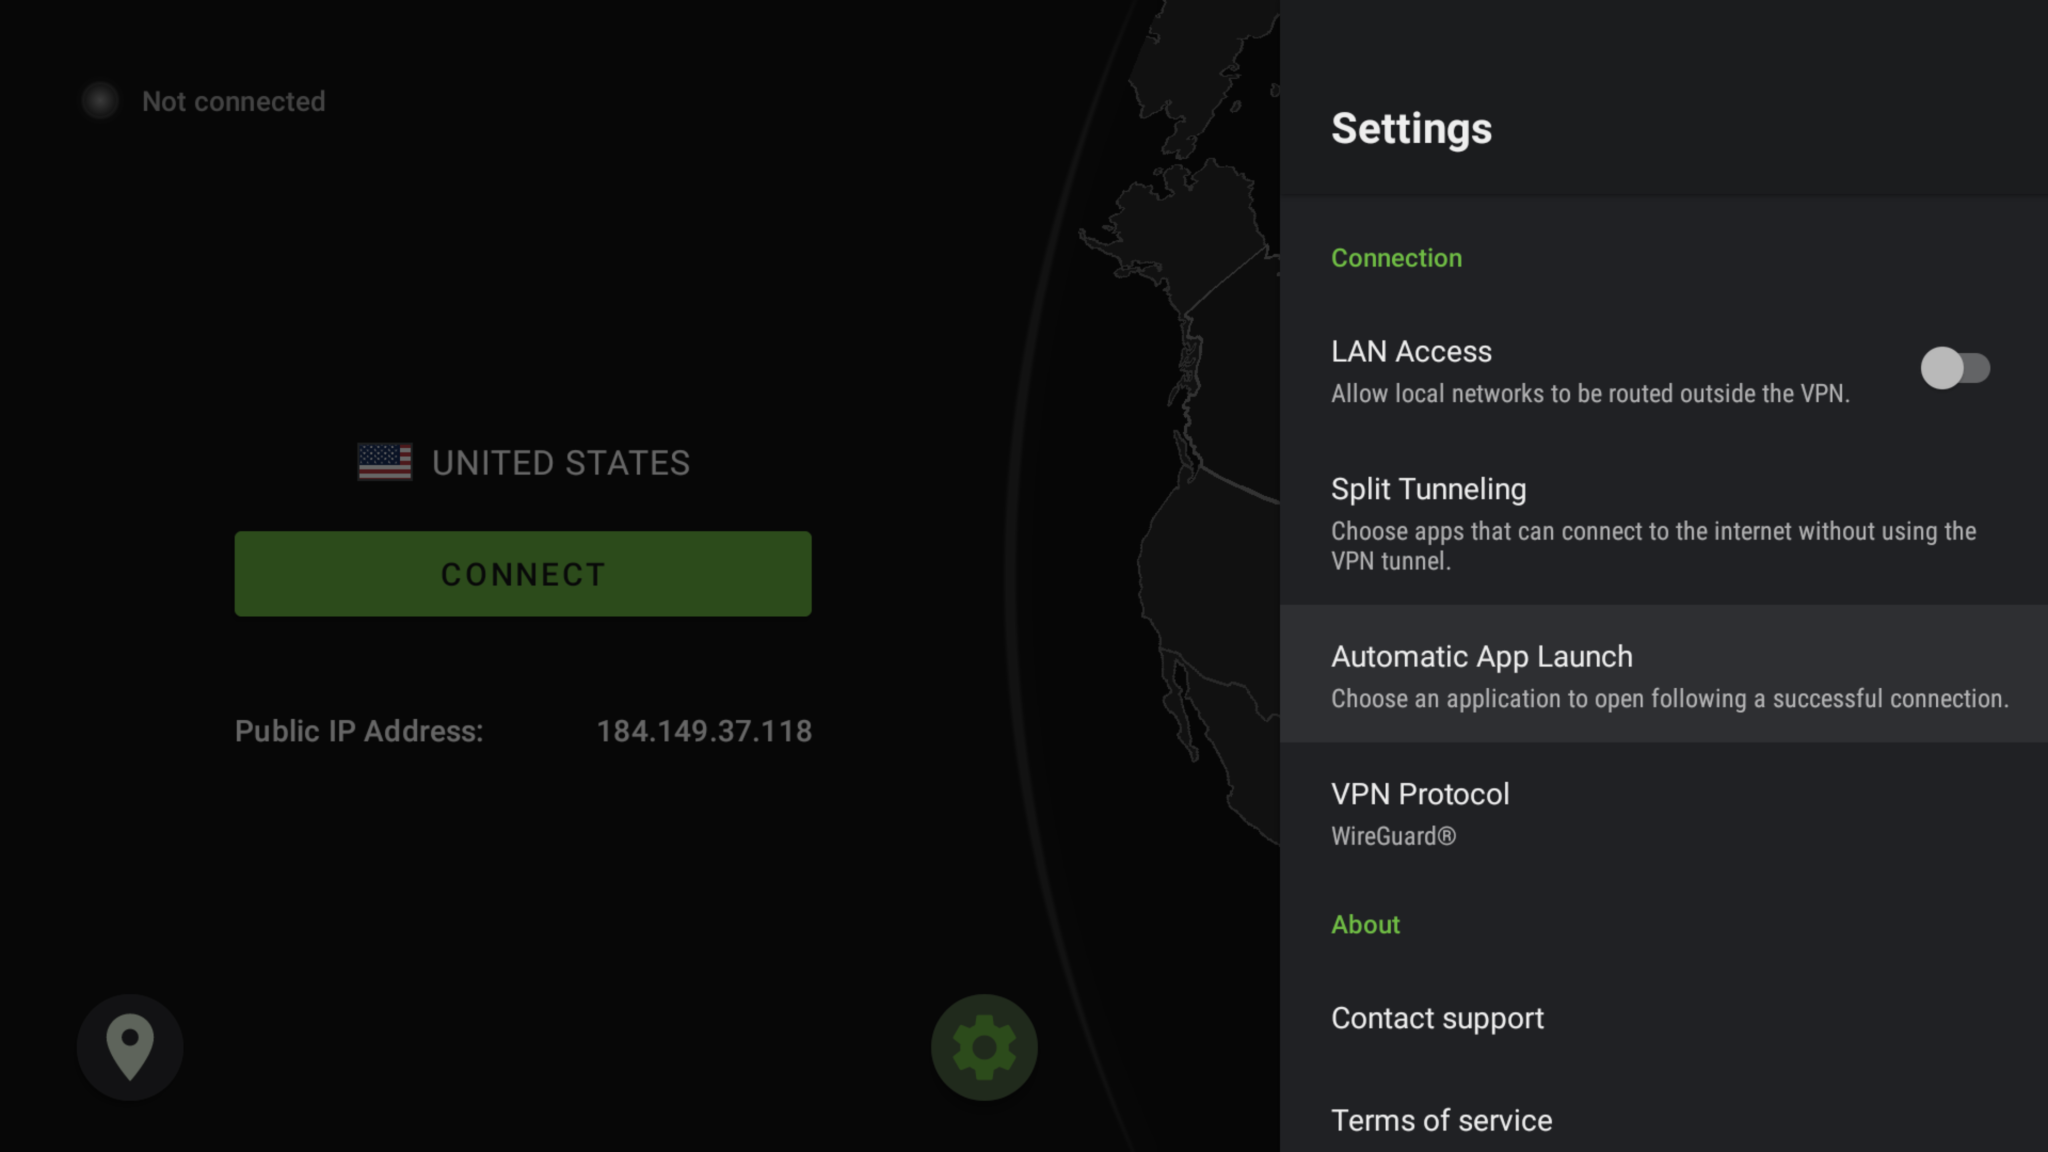
Task: View the Terms of service
Action: [1440, 1119]
